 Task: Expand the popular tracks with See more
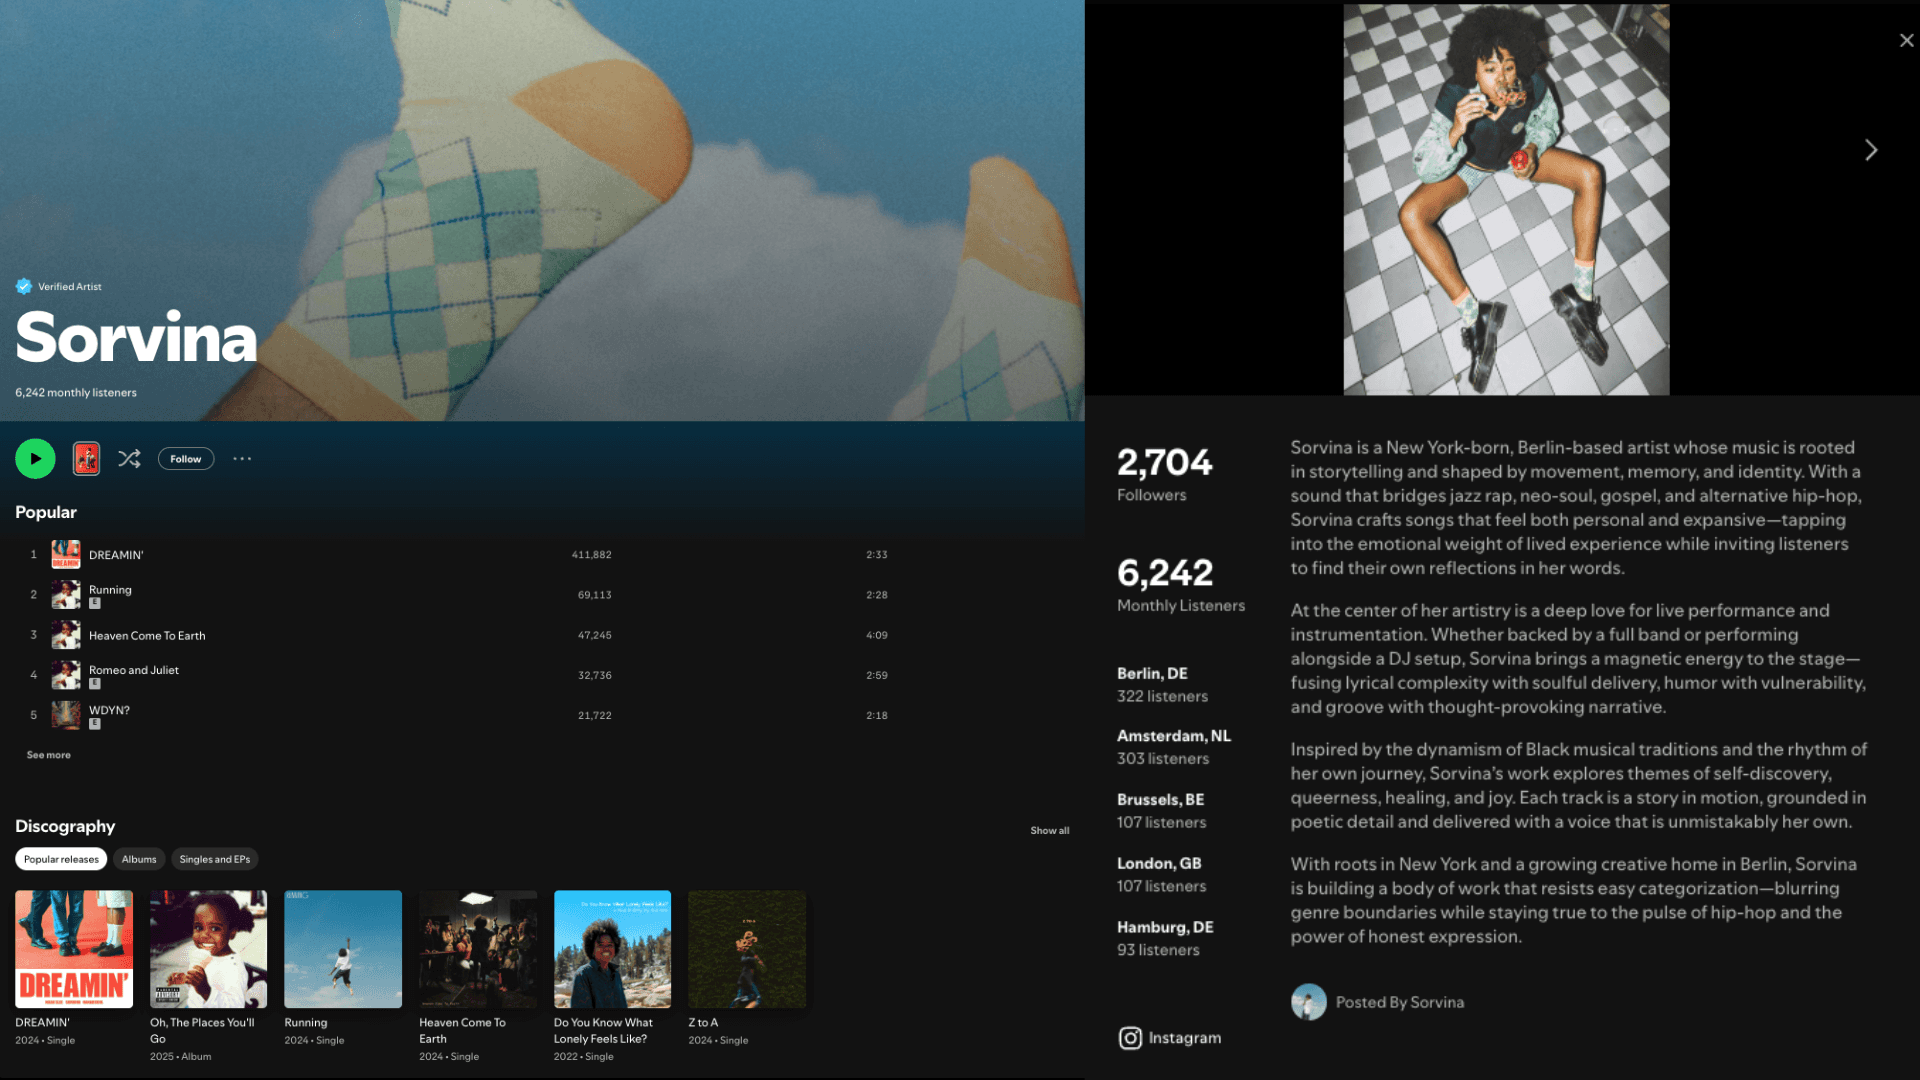coord(48,754)
